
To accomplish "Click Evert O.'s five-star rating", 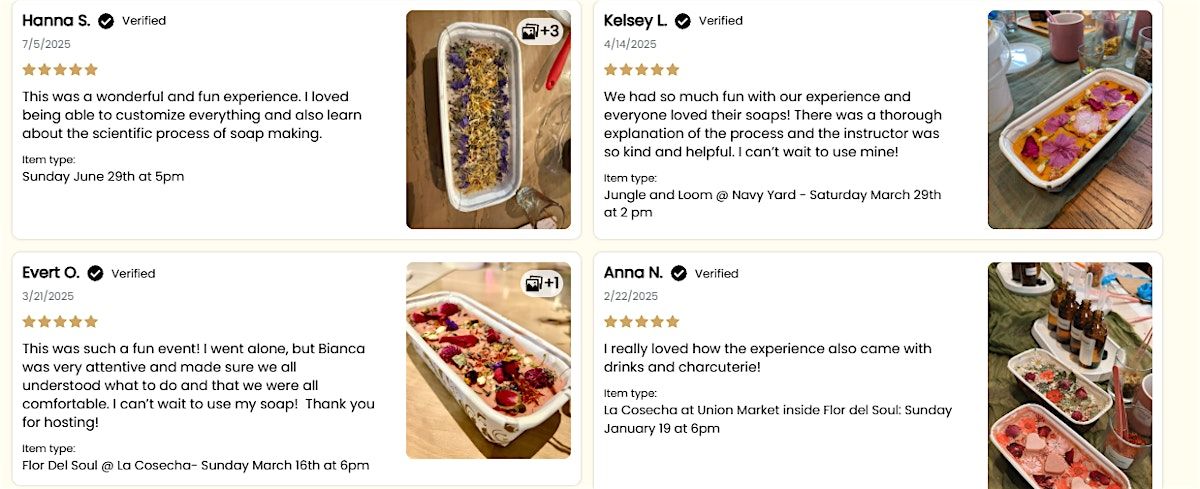I will click(60, 322).
